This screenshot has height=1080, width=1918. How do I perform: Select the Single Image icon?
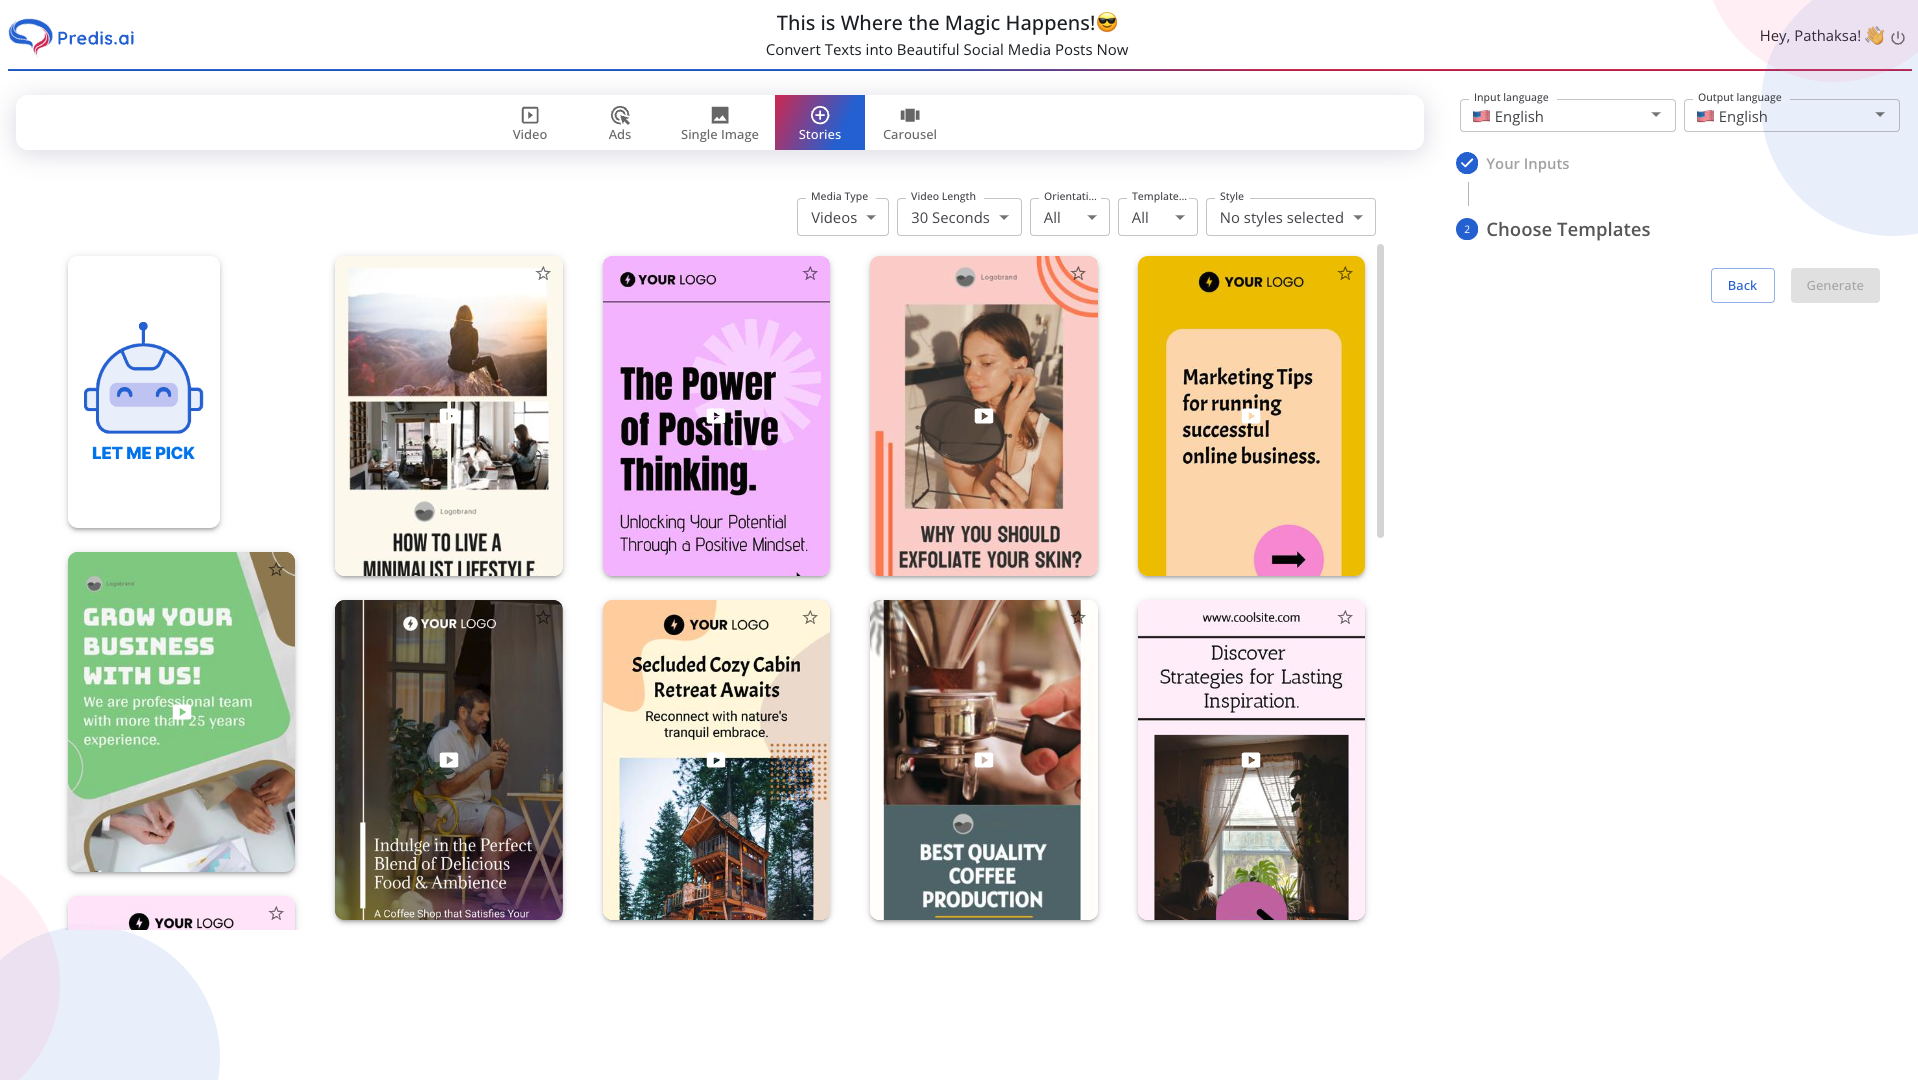tap(719, 114)
